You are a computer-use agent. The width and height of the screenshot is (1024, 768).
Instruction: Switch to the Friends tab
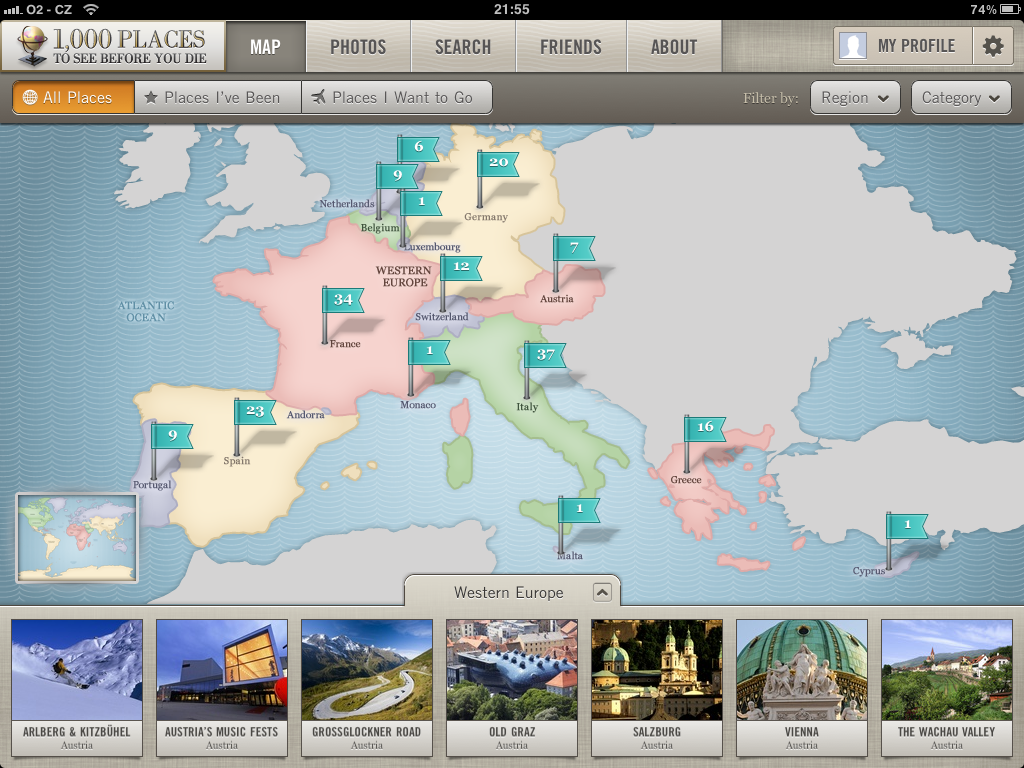[x=571, y=47]
